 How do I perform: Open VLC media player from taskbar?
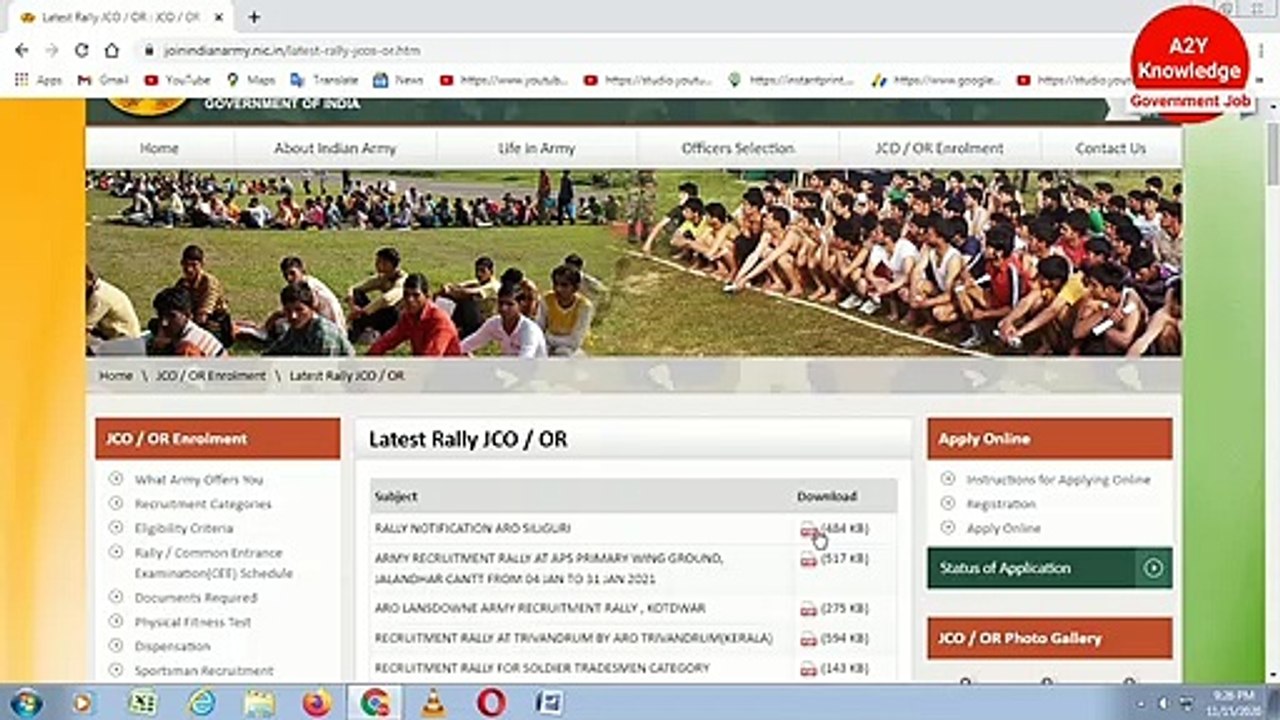tap(433, 703)
